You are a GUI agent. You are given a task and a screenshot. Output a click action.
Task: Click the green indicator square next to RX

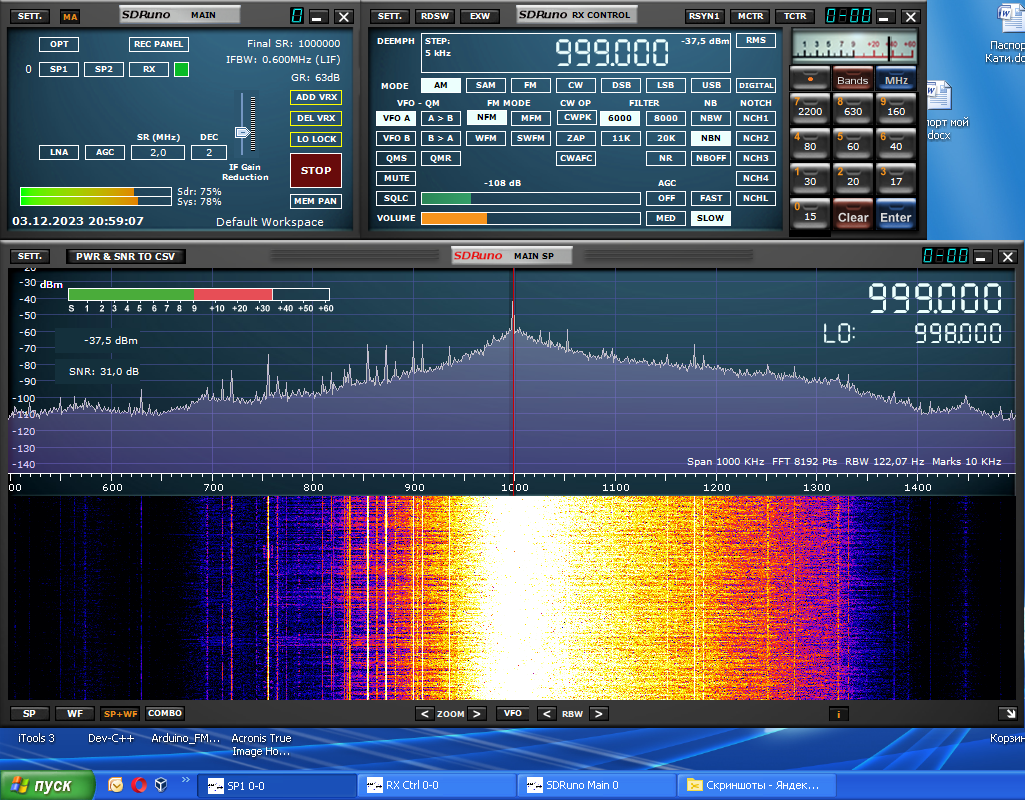pos(182,69)
